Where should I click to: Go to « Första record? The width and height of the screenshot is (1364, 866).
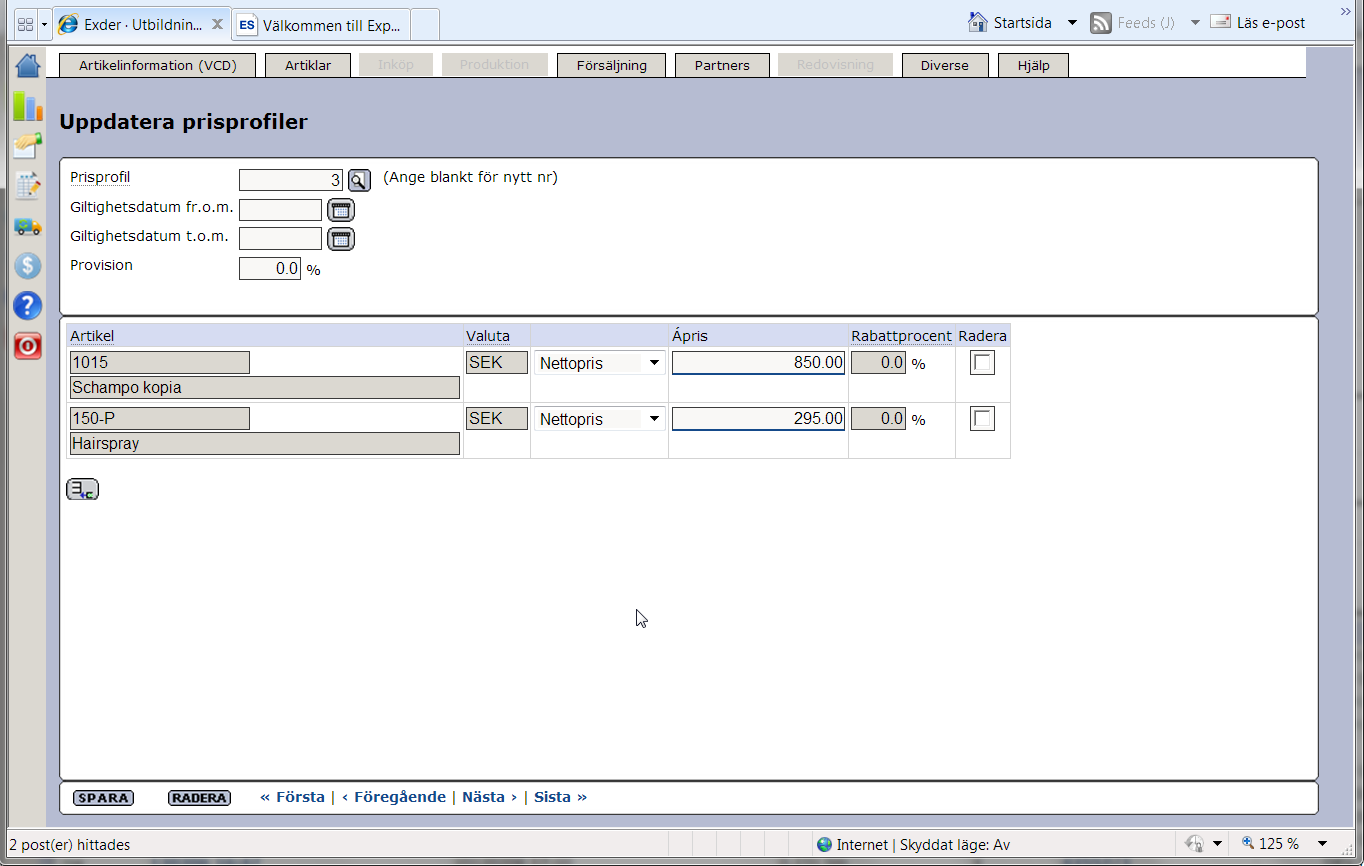[x=292, y=797]
